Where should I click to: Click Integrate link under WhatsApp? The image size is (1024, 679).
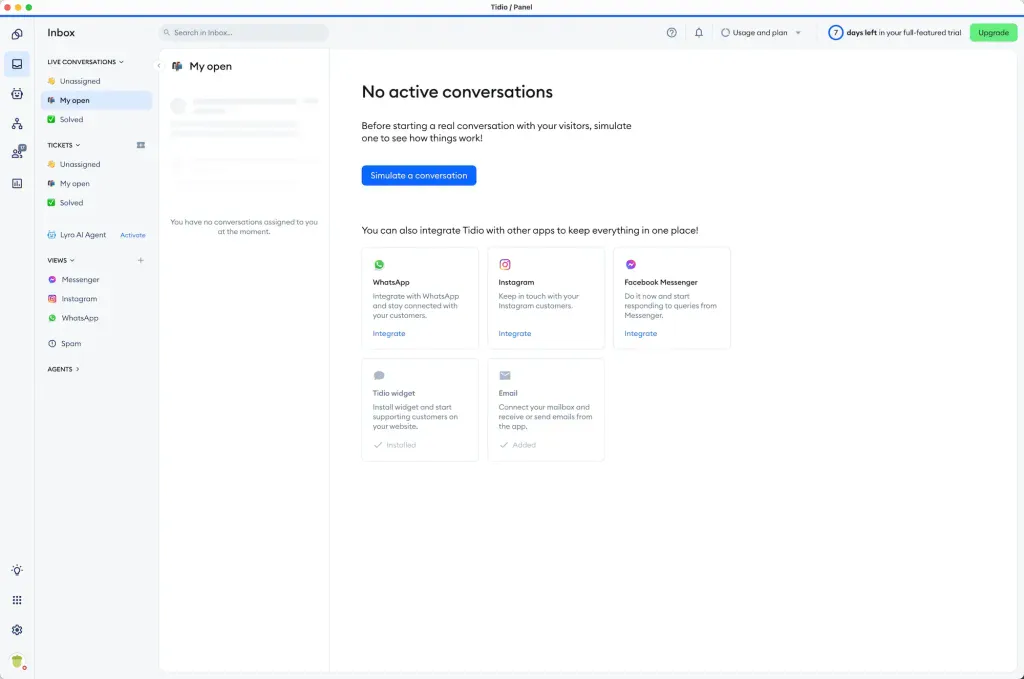point(389,334)
